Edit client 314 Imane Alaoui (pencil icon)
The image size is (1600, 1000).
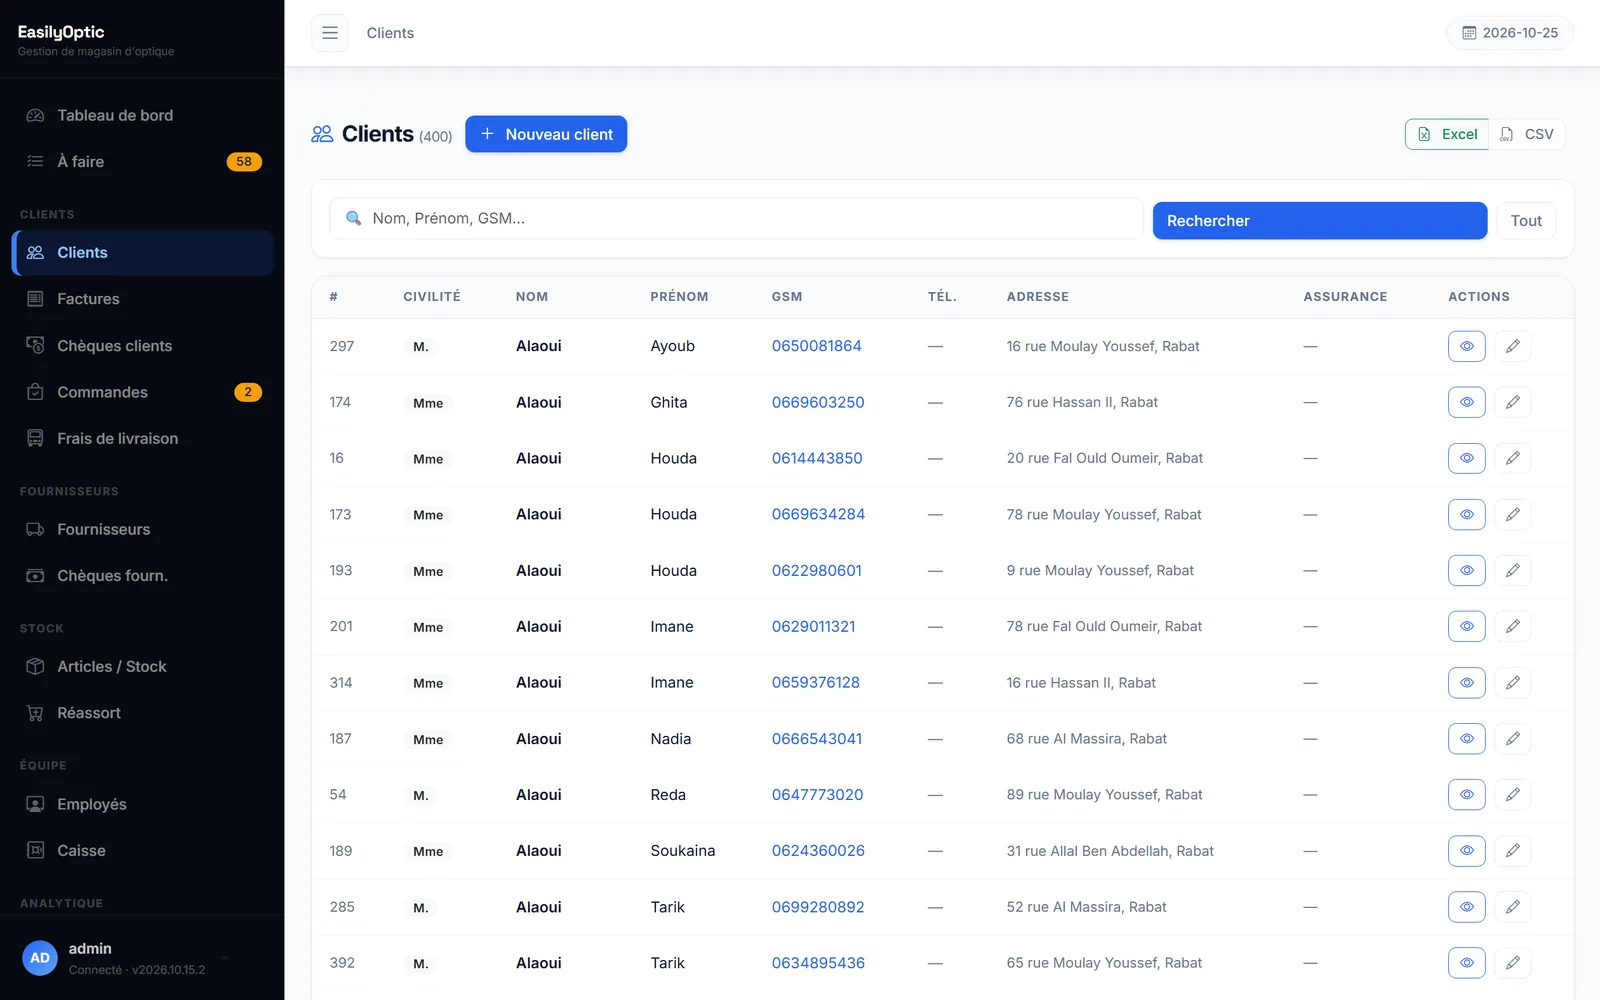(x=1513, y=682)
